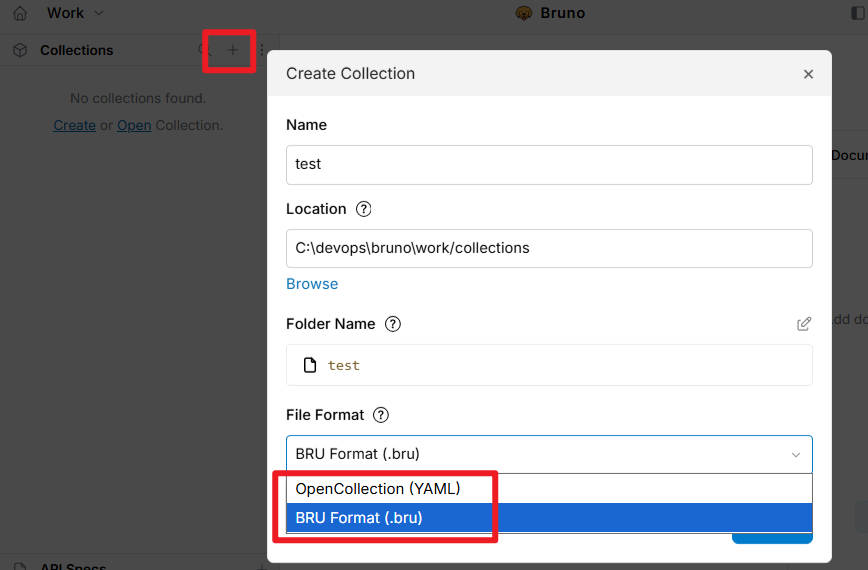The width and height of the screenshot is (868, 570).
Task: Click the Location help question mark icon
Action: click(x=364, y=209)
